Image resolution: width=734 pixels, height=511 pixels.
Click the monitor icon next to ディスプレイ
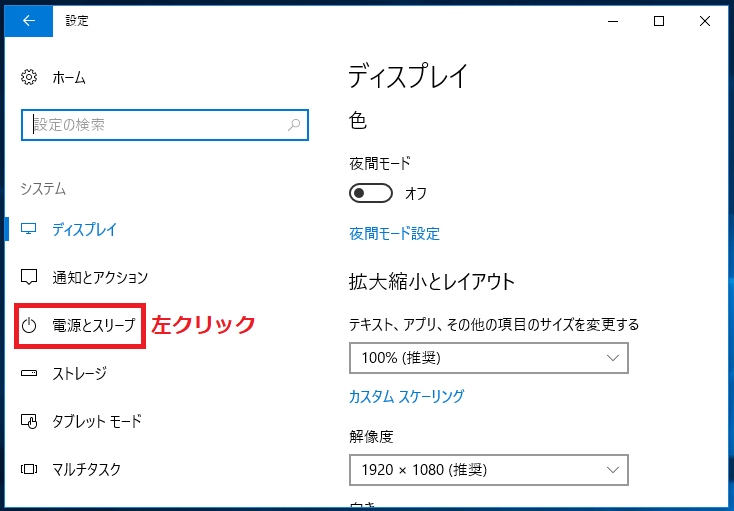29,229
